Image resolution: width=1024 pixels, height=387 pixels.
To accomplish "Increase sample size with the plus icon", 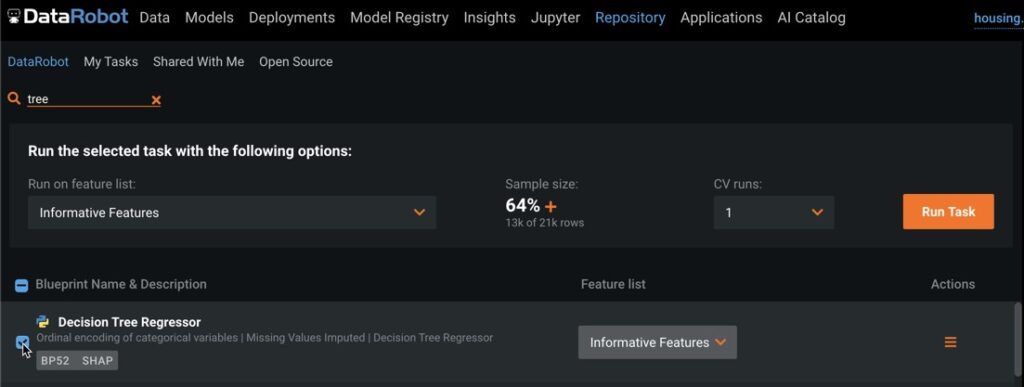I will pyautogui.click(x=551, y=207).
